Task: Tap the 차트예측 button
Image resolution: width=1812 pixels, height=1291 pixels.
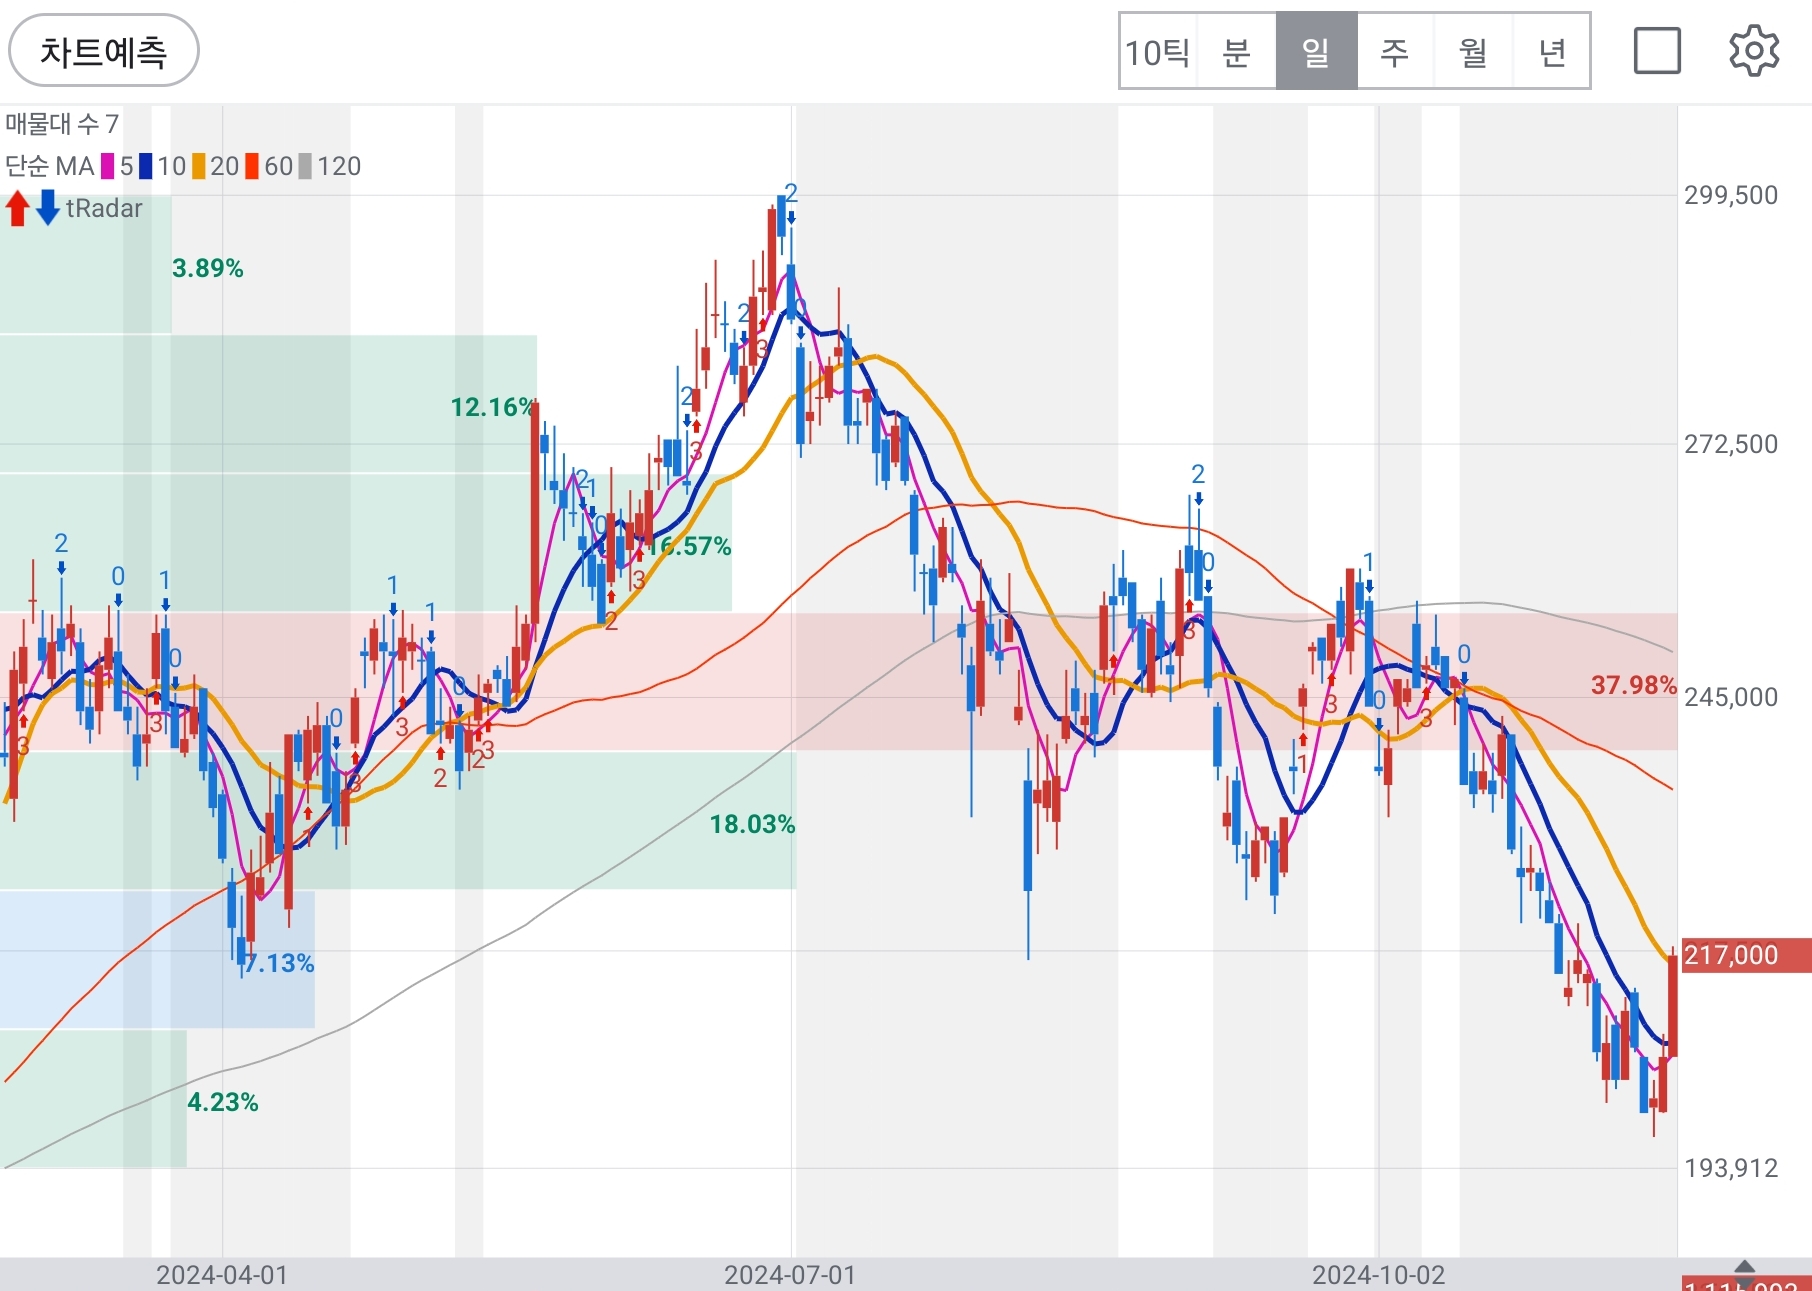Action: point(104,51)
